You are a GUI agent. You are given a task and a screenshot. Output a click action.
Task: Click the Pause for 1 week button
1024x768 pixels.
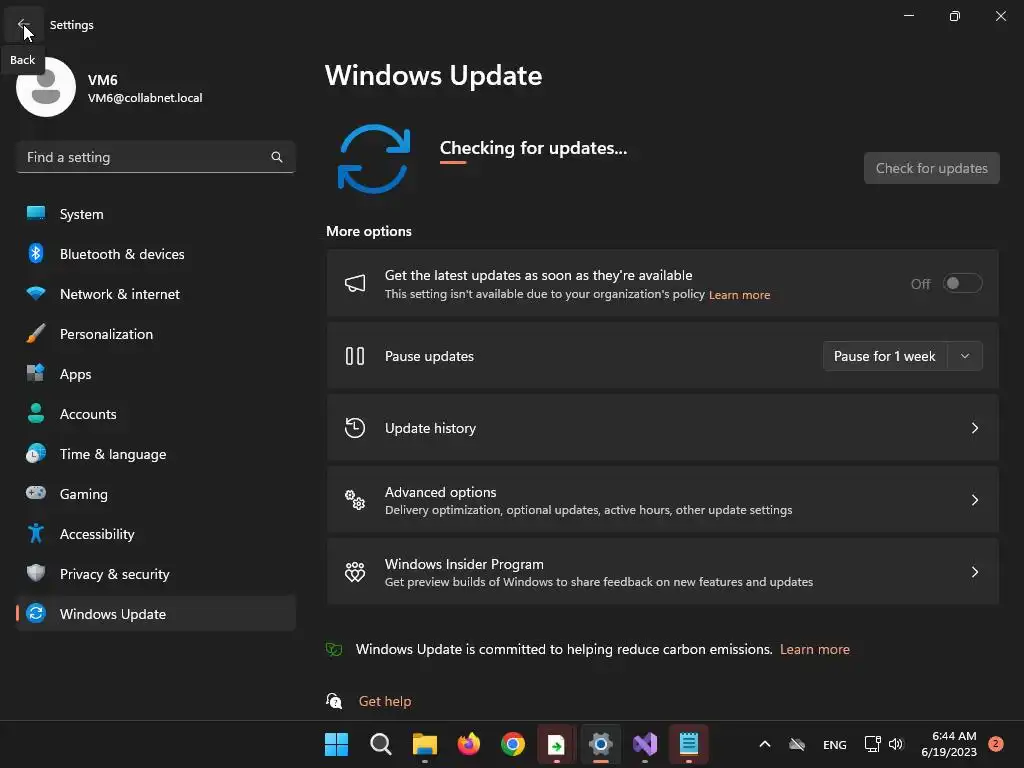coord(885,356)
